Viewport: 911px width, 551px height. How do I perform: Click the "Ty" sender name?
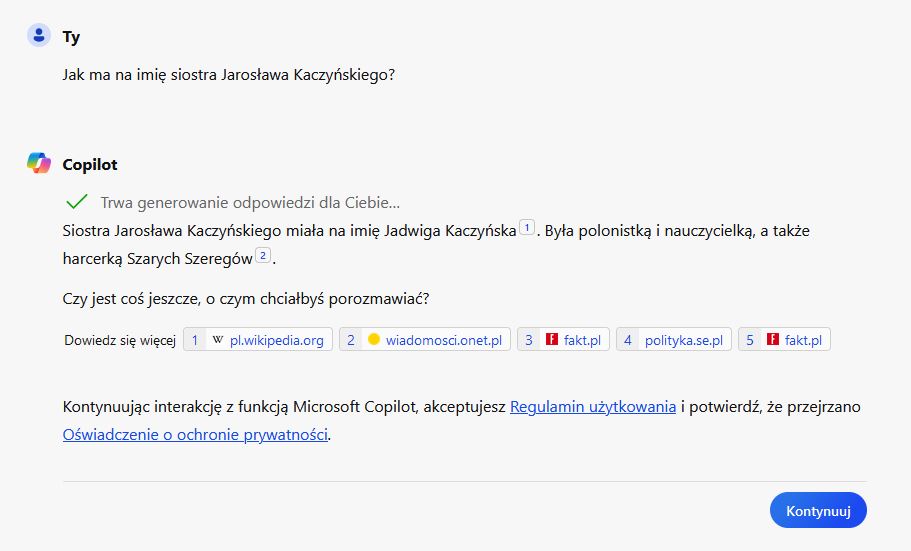tap(71, 37)
